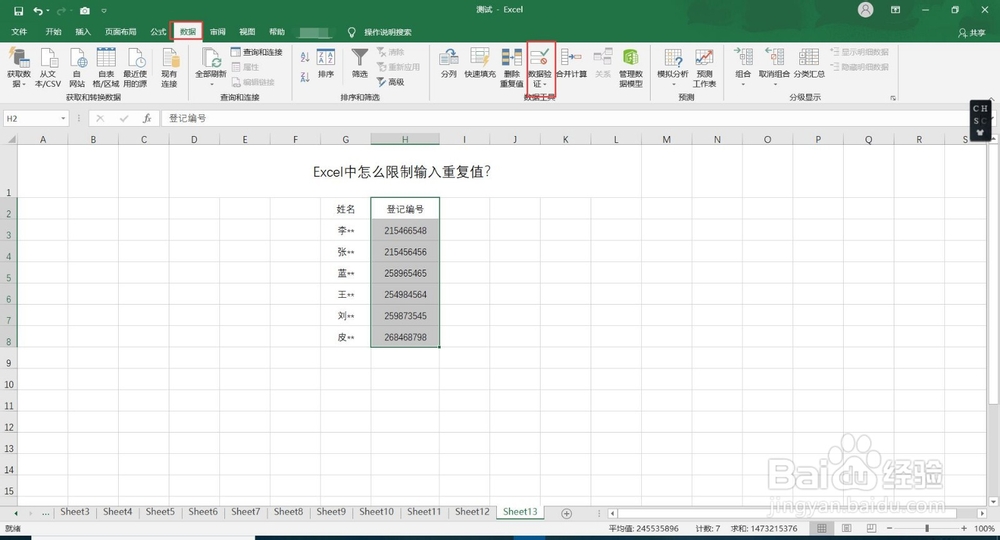Viewport: 1000px width, 540px height.
Task: Click Flash Fill (快速填充)
Action: click(x=480, y=64)
